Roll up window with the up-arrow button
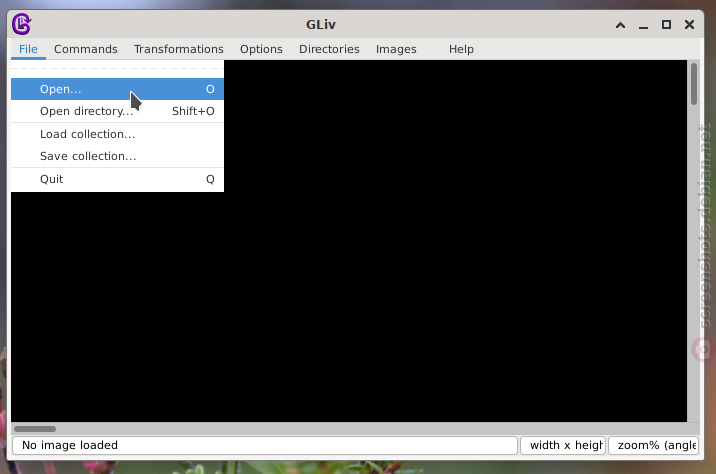Image resolution: width=716 pixels, height=474 pixels. tap(620, 25)
